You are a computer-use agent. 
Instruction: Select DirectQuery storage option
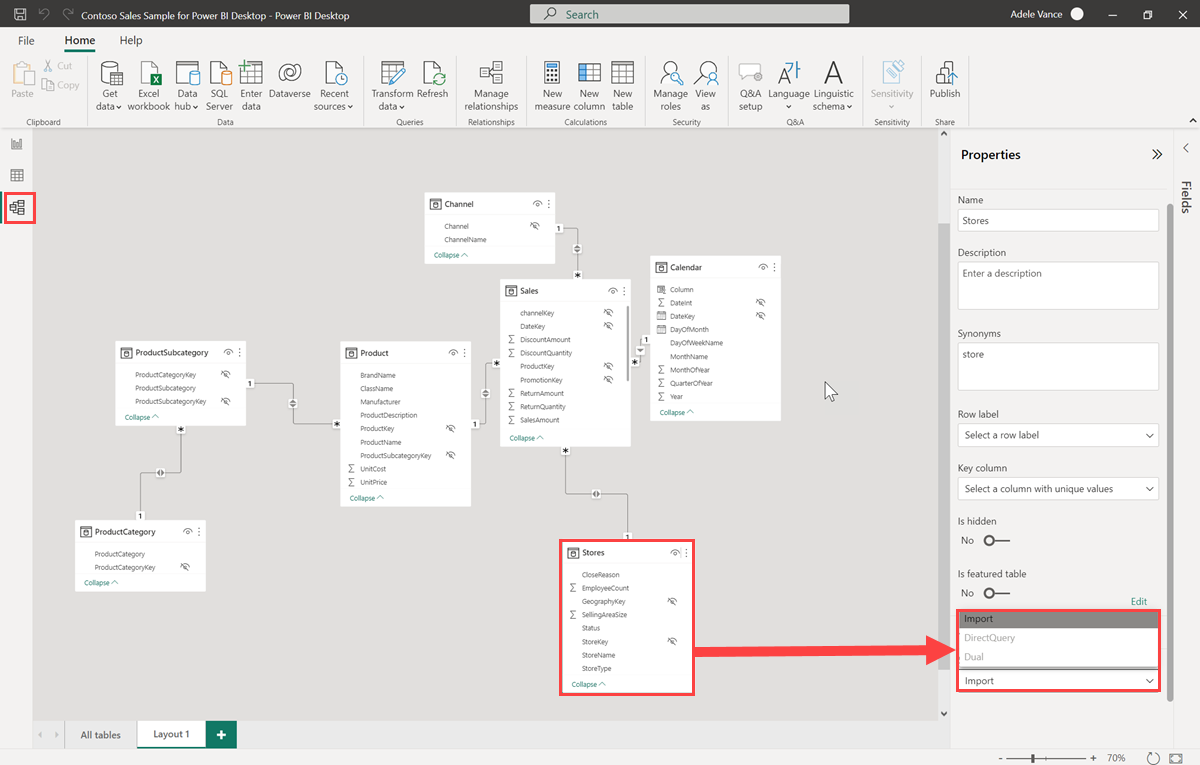coord(1058,638)
